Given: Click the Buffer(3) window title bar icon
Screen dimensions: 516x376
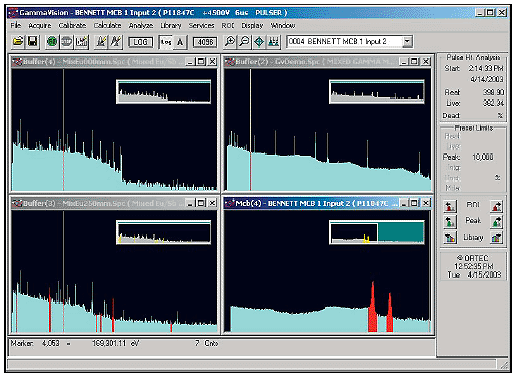Looking at the screenshot, I should click(x=17, y=203).
